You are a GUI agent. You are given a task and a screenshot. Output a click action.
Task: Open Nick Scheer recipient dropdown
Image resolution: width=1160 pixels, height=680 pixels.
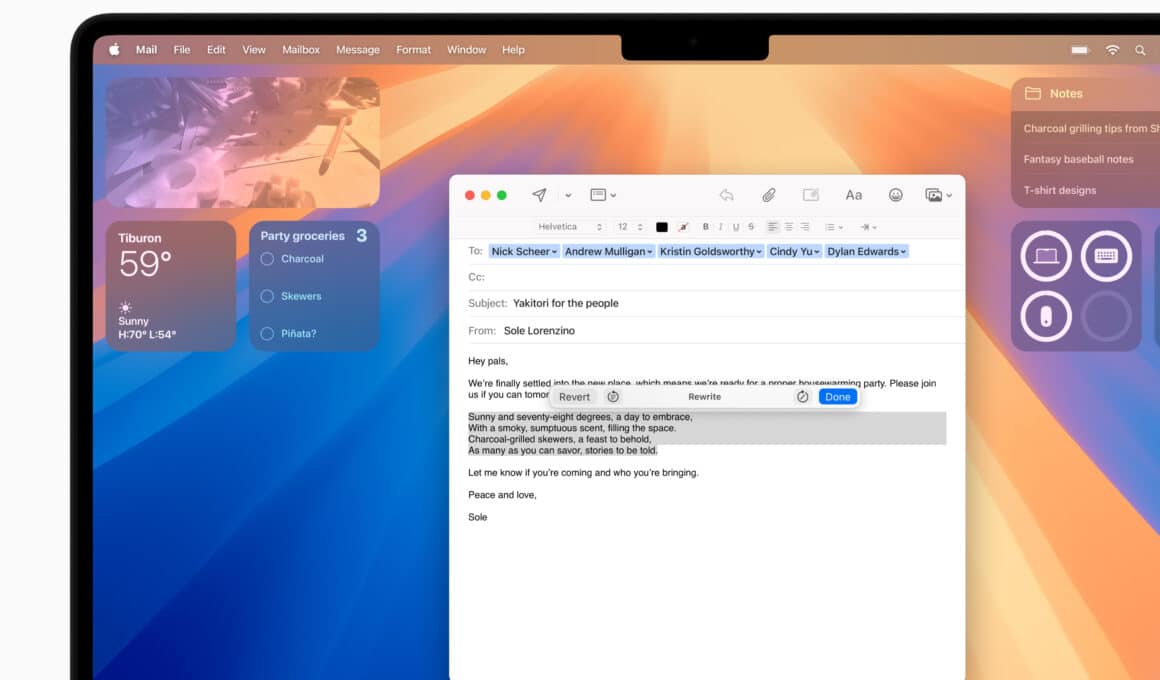click(524, 252)
